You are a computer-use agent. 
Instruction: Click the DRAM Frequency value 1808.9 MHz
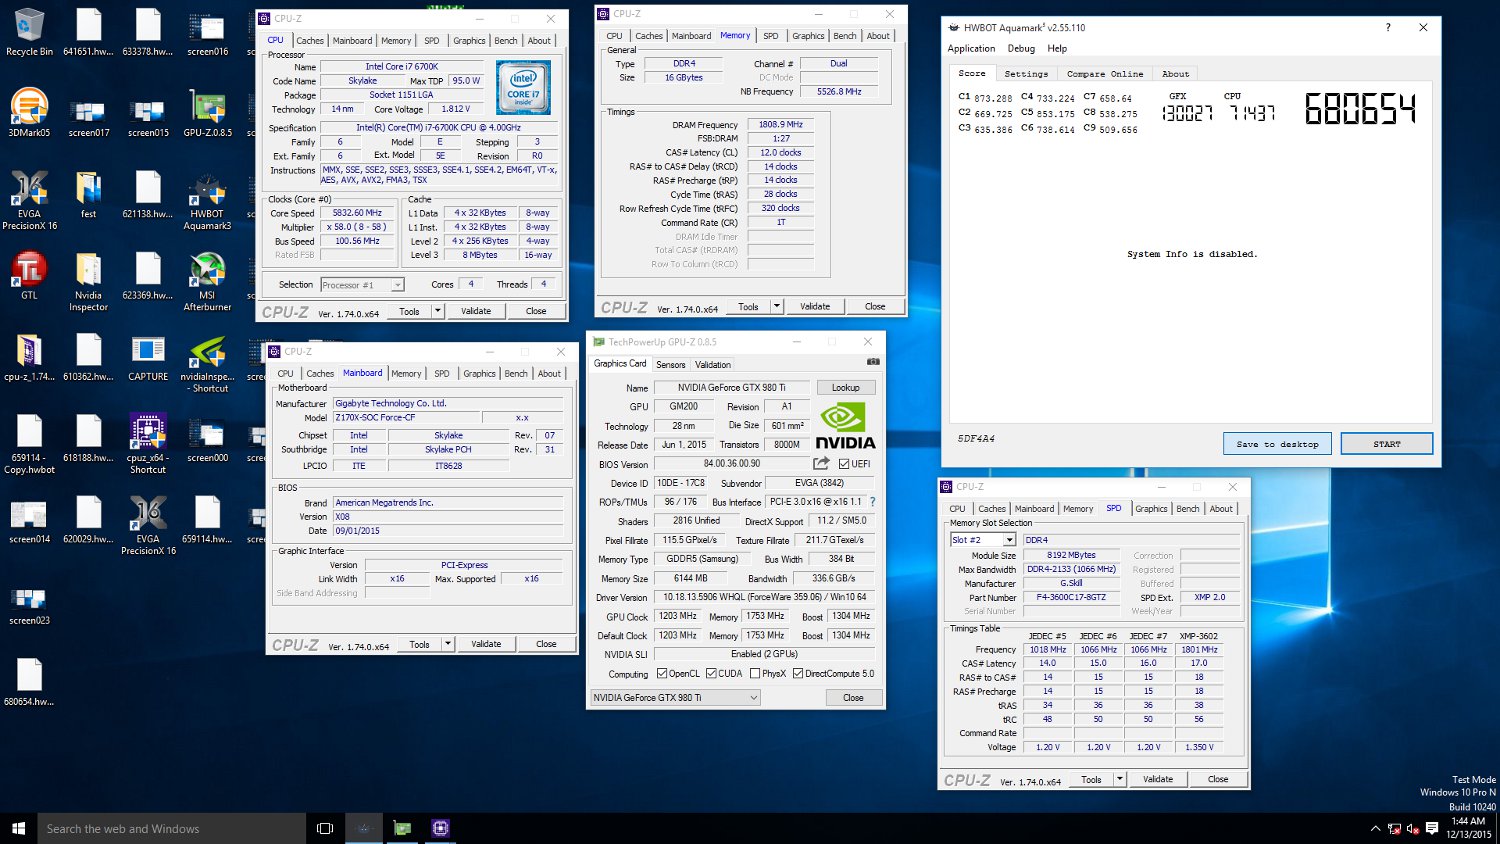[x=781, y=125]
